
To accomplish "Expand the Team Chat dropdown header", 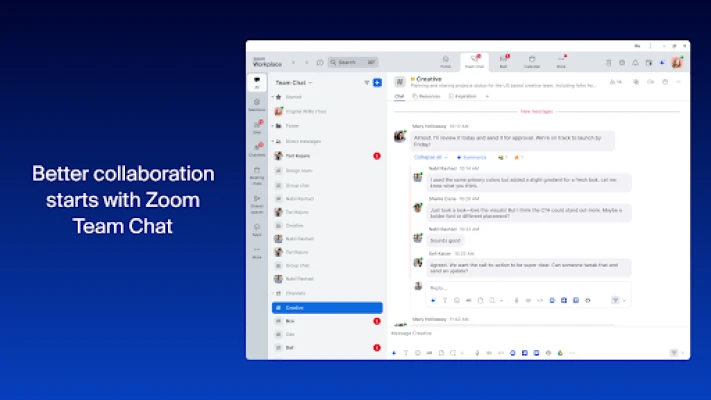I will pos(294,83).
